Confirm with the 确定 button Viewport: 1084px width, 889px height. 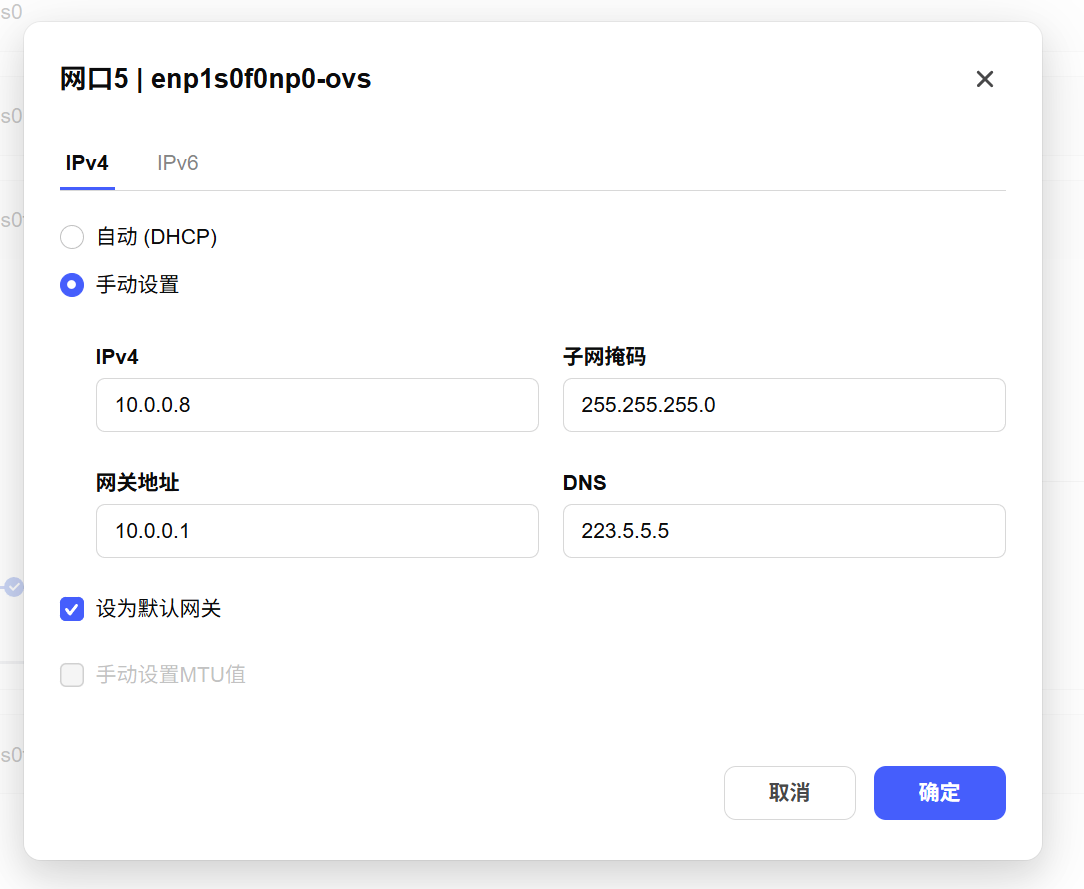click(x=940, y=793)
